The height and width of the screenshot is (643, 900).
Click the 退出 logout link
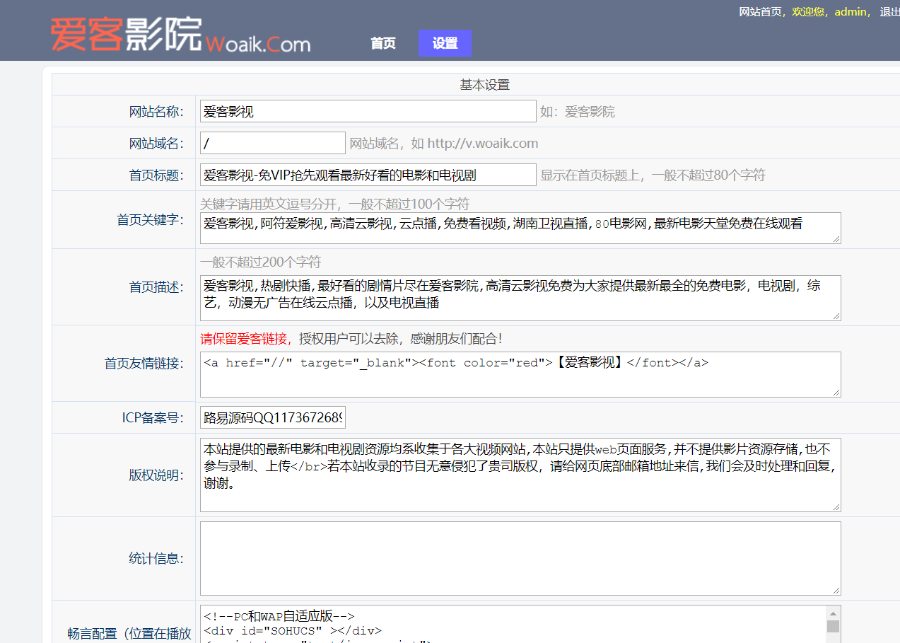click(890, 11)
